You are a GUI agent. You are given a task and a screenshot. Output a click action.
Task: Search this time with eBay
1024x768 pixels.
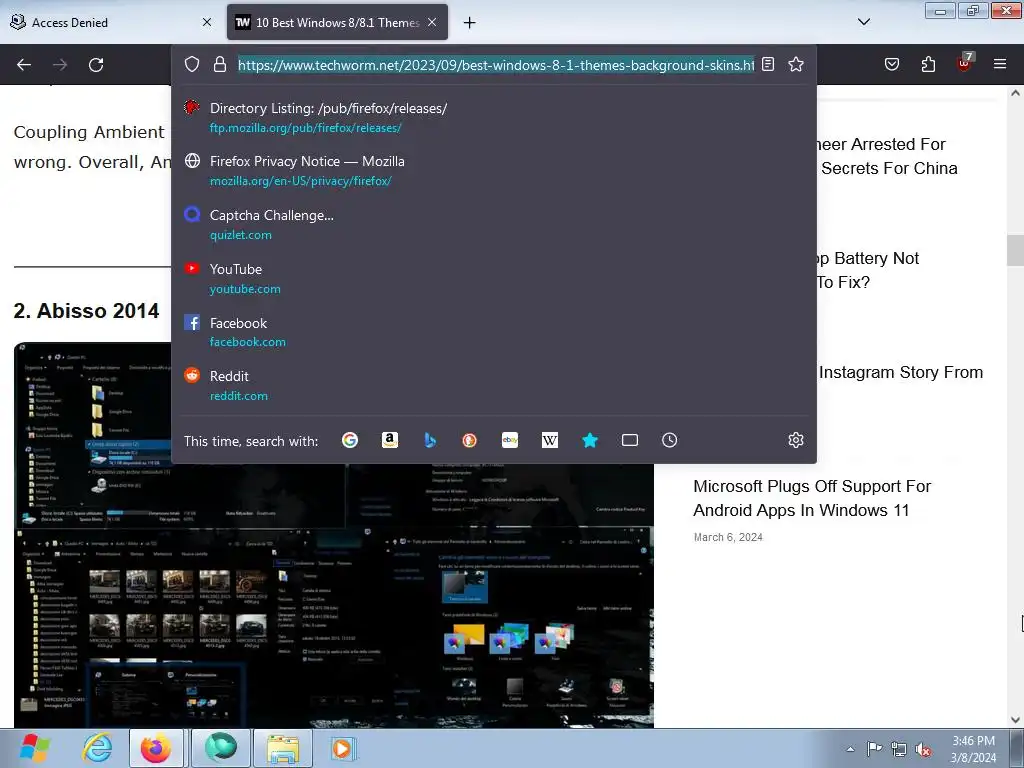pyautogui.click(x=510, y=440)
